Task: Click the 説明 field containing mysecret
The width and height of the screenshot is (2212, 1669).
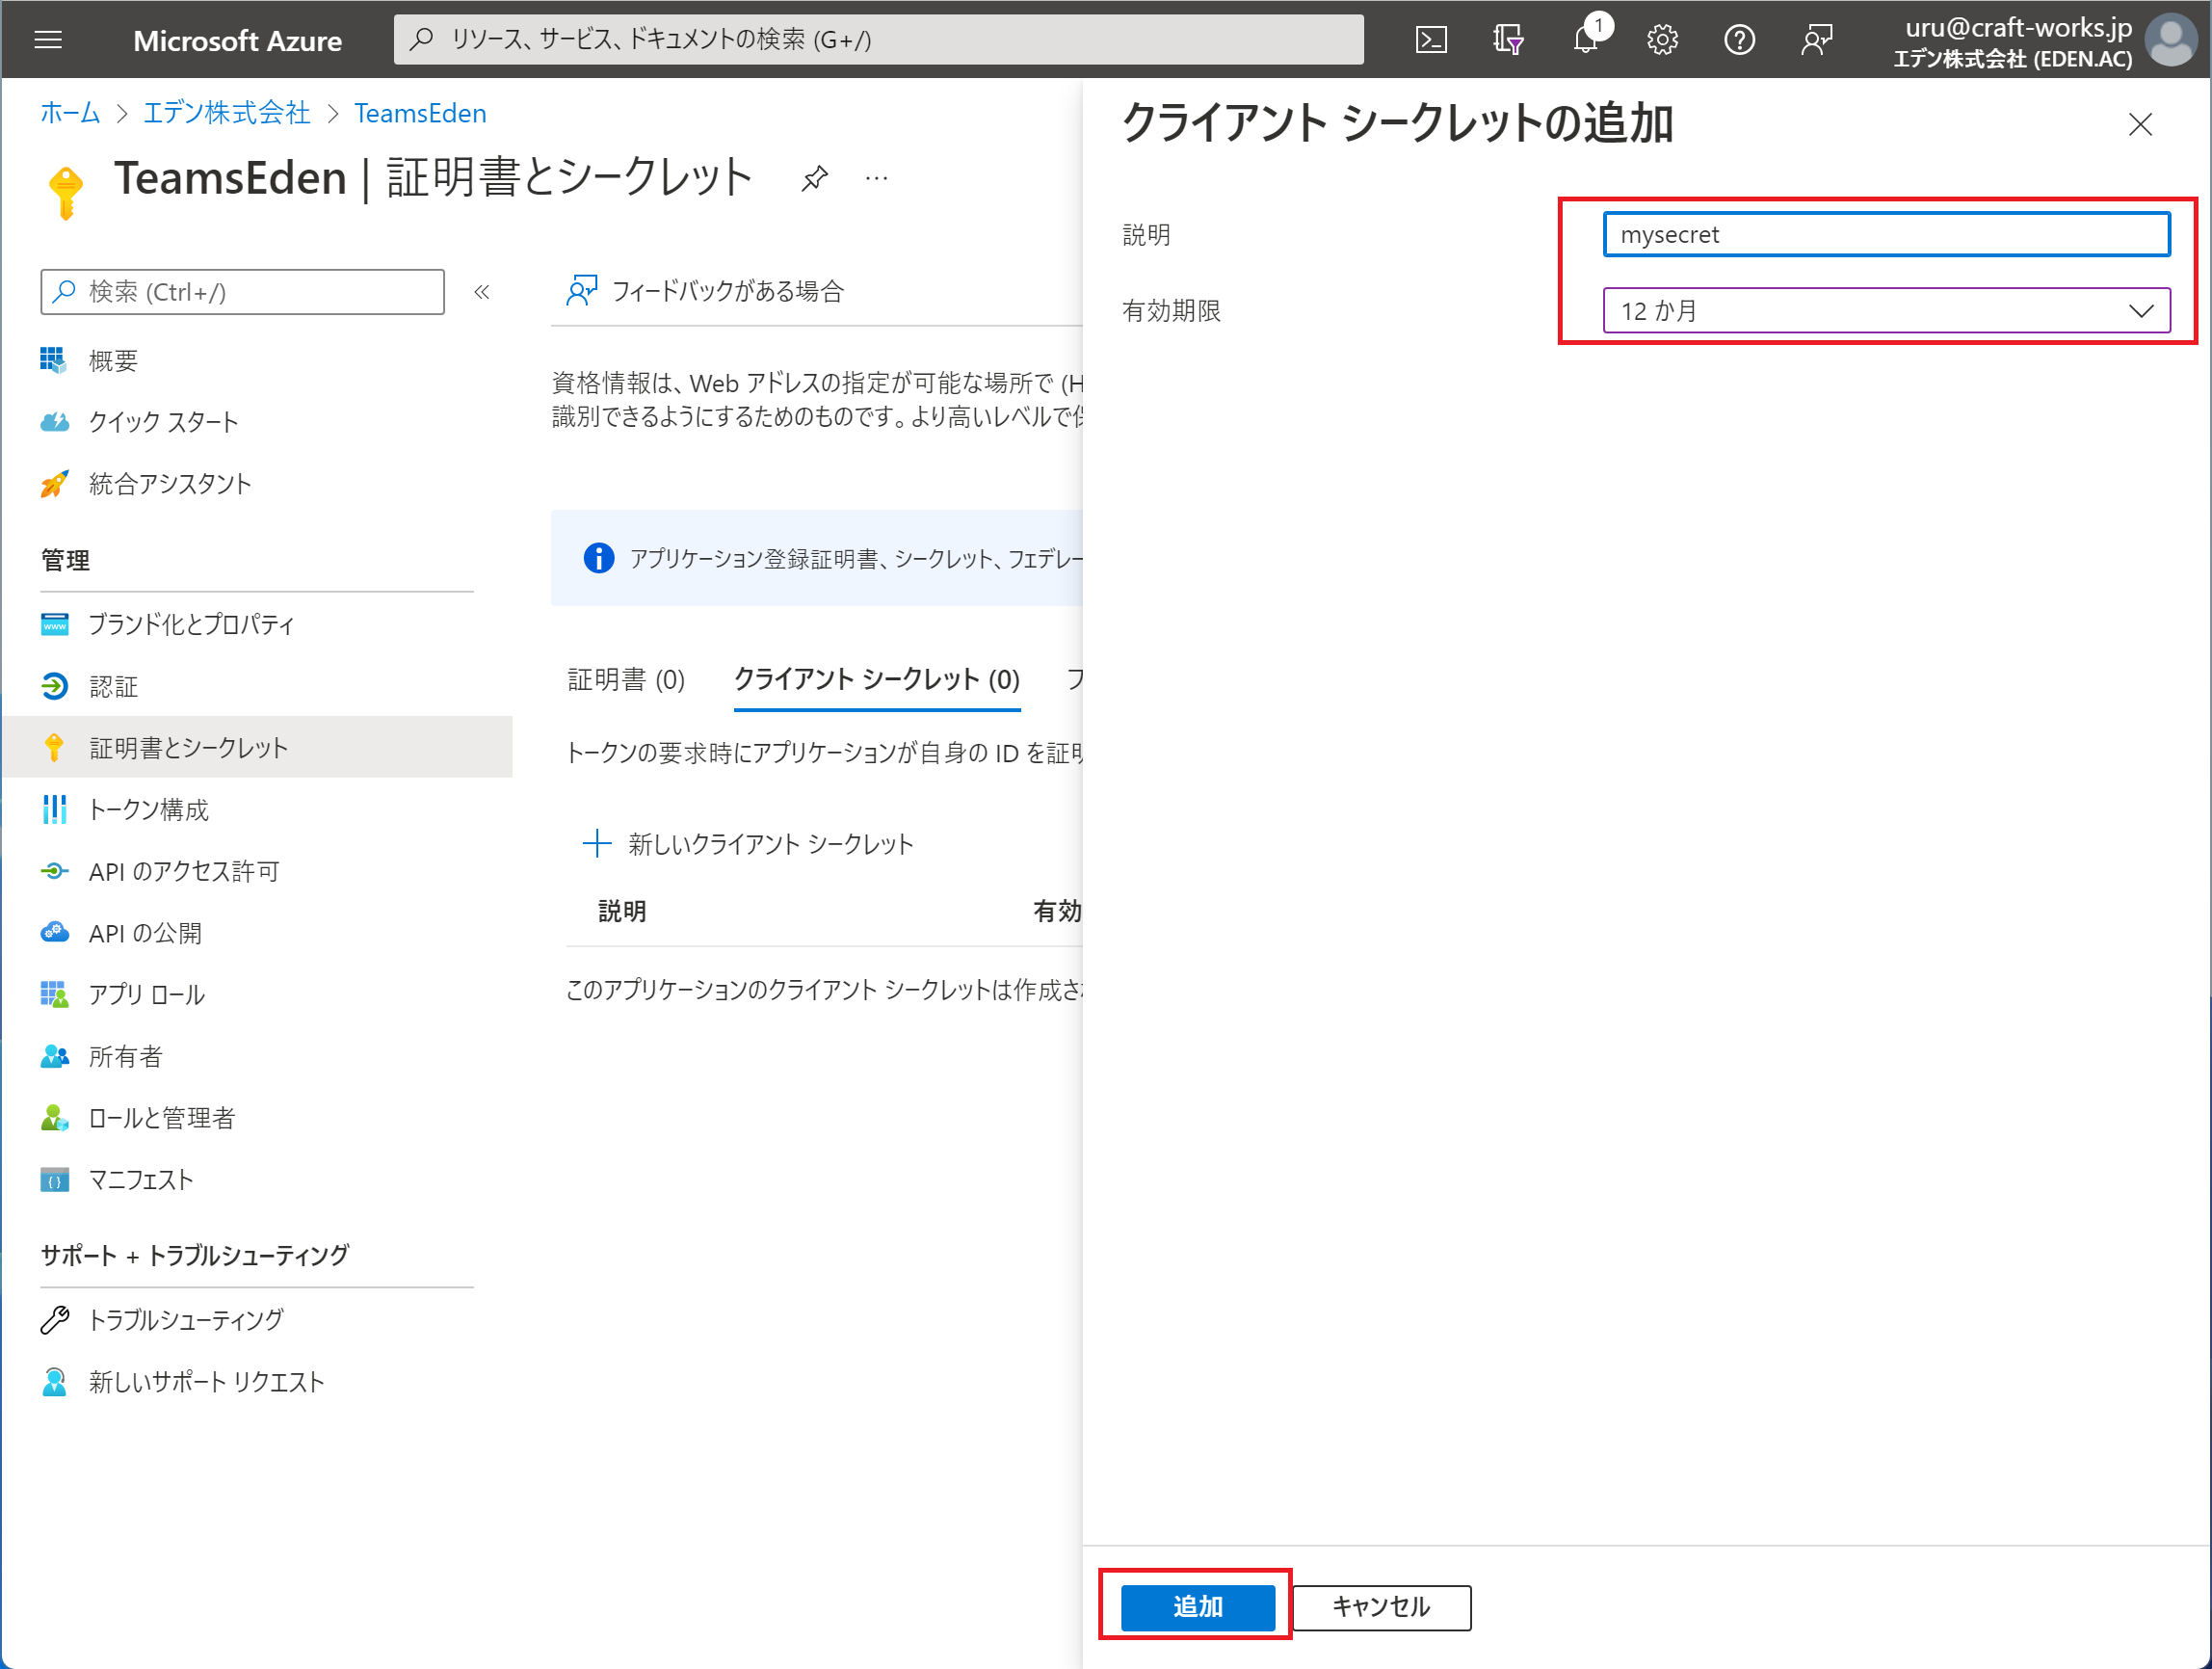Action: [1887, 235]
